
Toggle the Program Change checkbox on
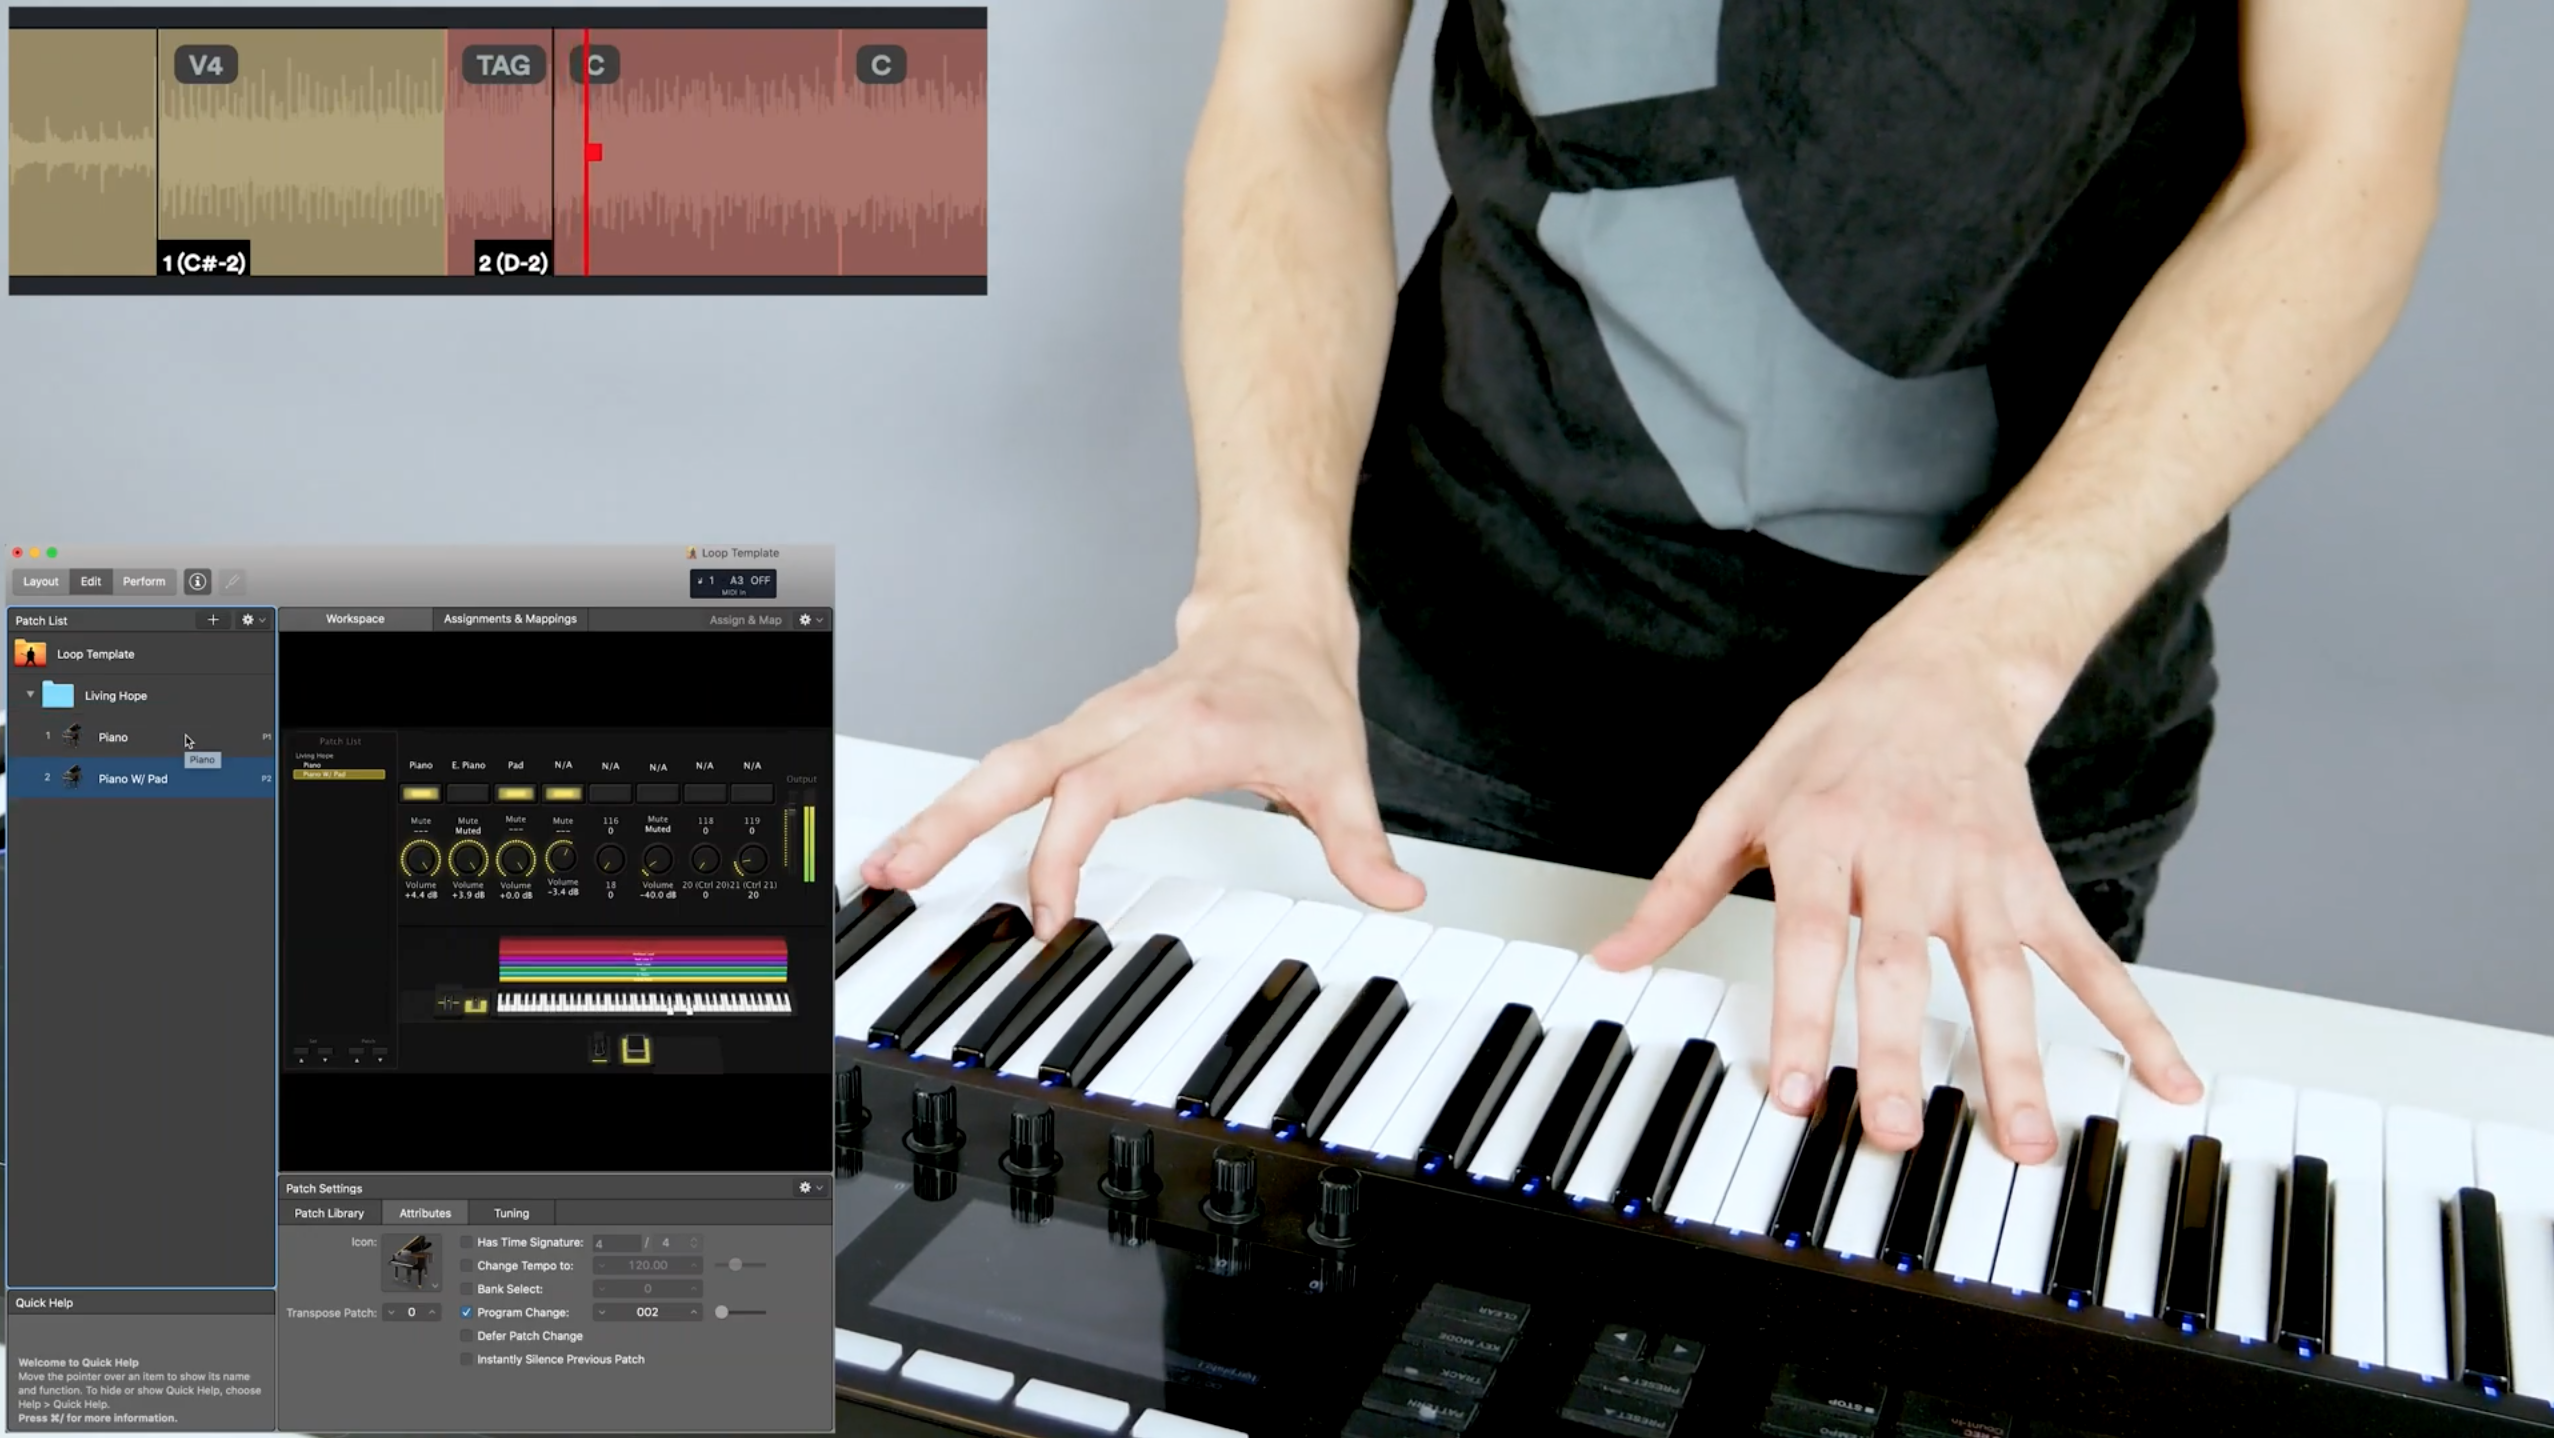point(465,1312)
